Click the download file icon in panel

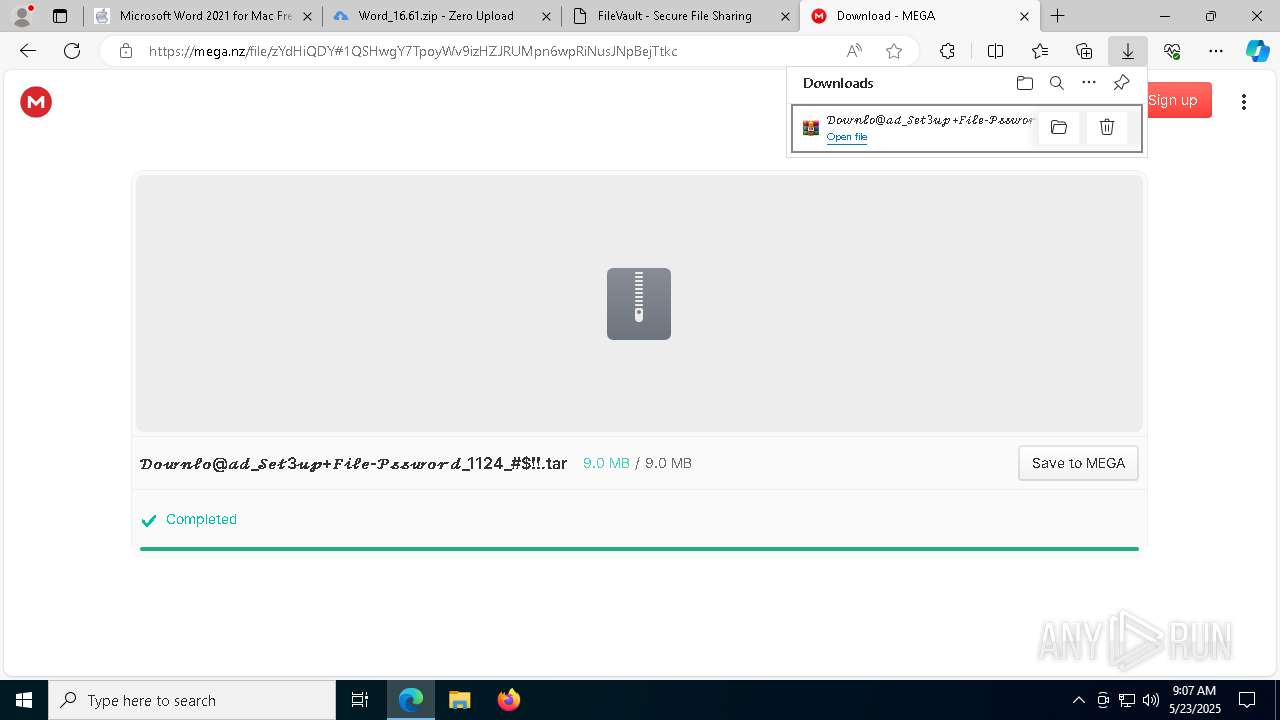click(x=811, y=128)
